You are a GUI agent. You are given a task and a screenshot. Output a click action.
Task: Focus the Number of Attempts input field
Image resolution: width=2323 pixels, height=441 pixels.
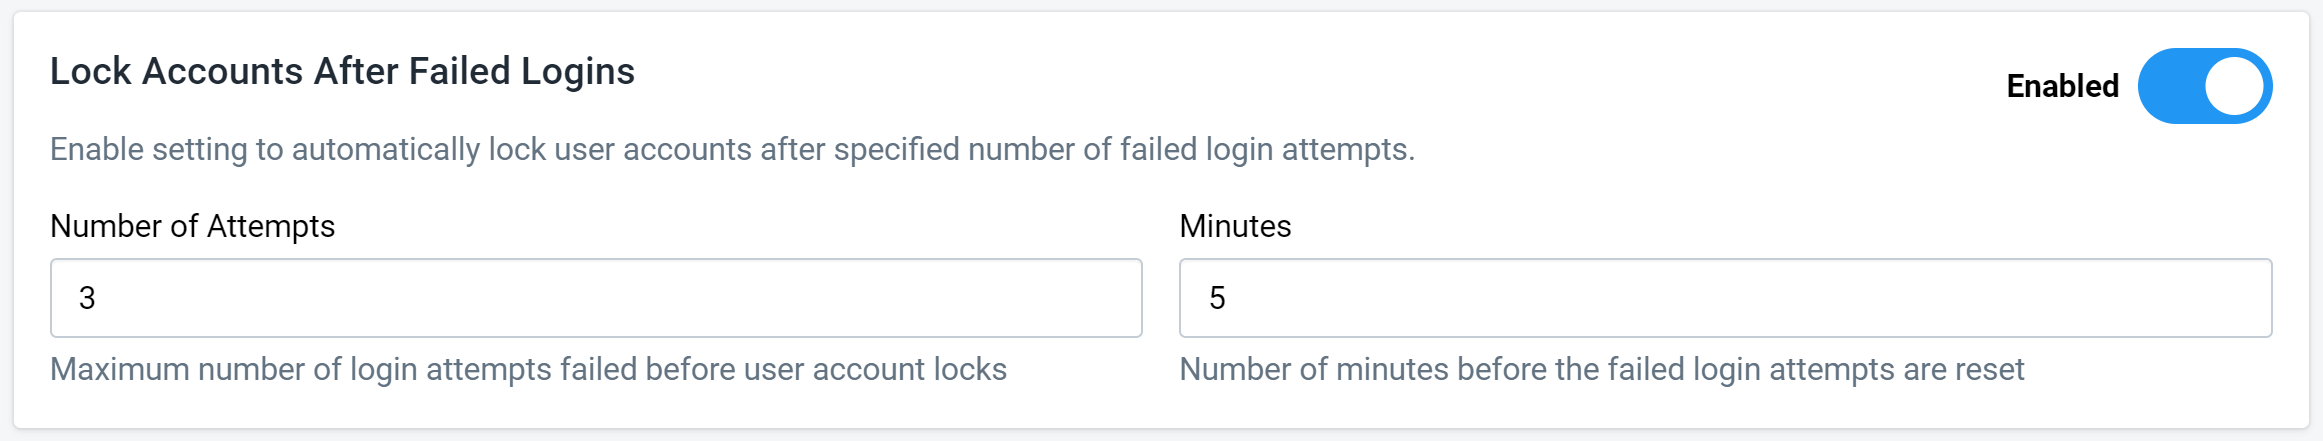pyautogui.click(x=596, y=298)
